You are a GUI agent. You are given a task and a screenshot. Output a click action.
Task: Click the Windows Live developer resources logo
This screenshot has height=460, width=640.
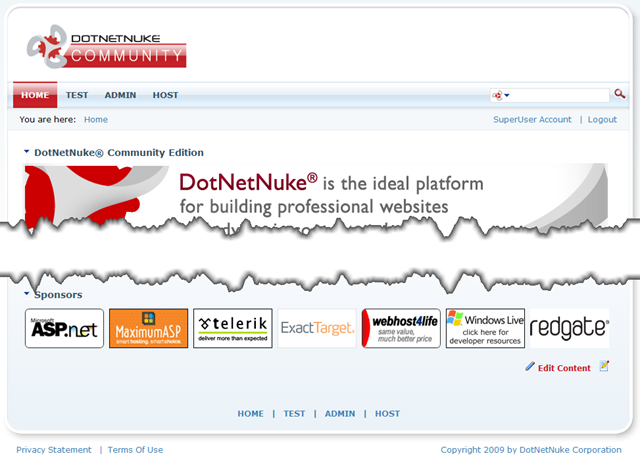pyautogui.click(x=485, y=328)
